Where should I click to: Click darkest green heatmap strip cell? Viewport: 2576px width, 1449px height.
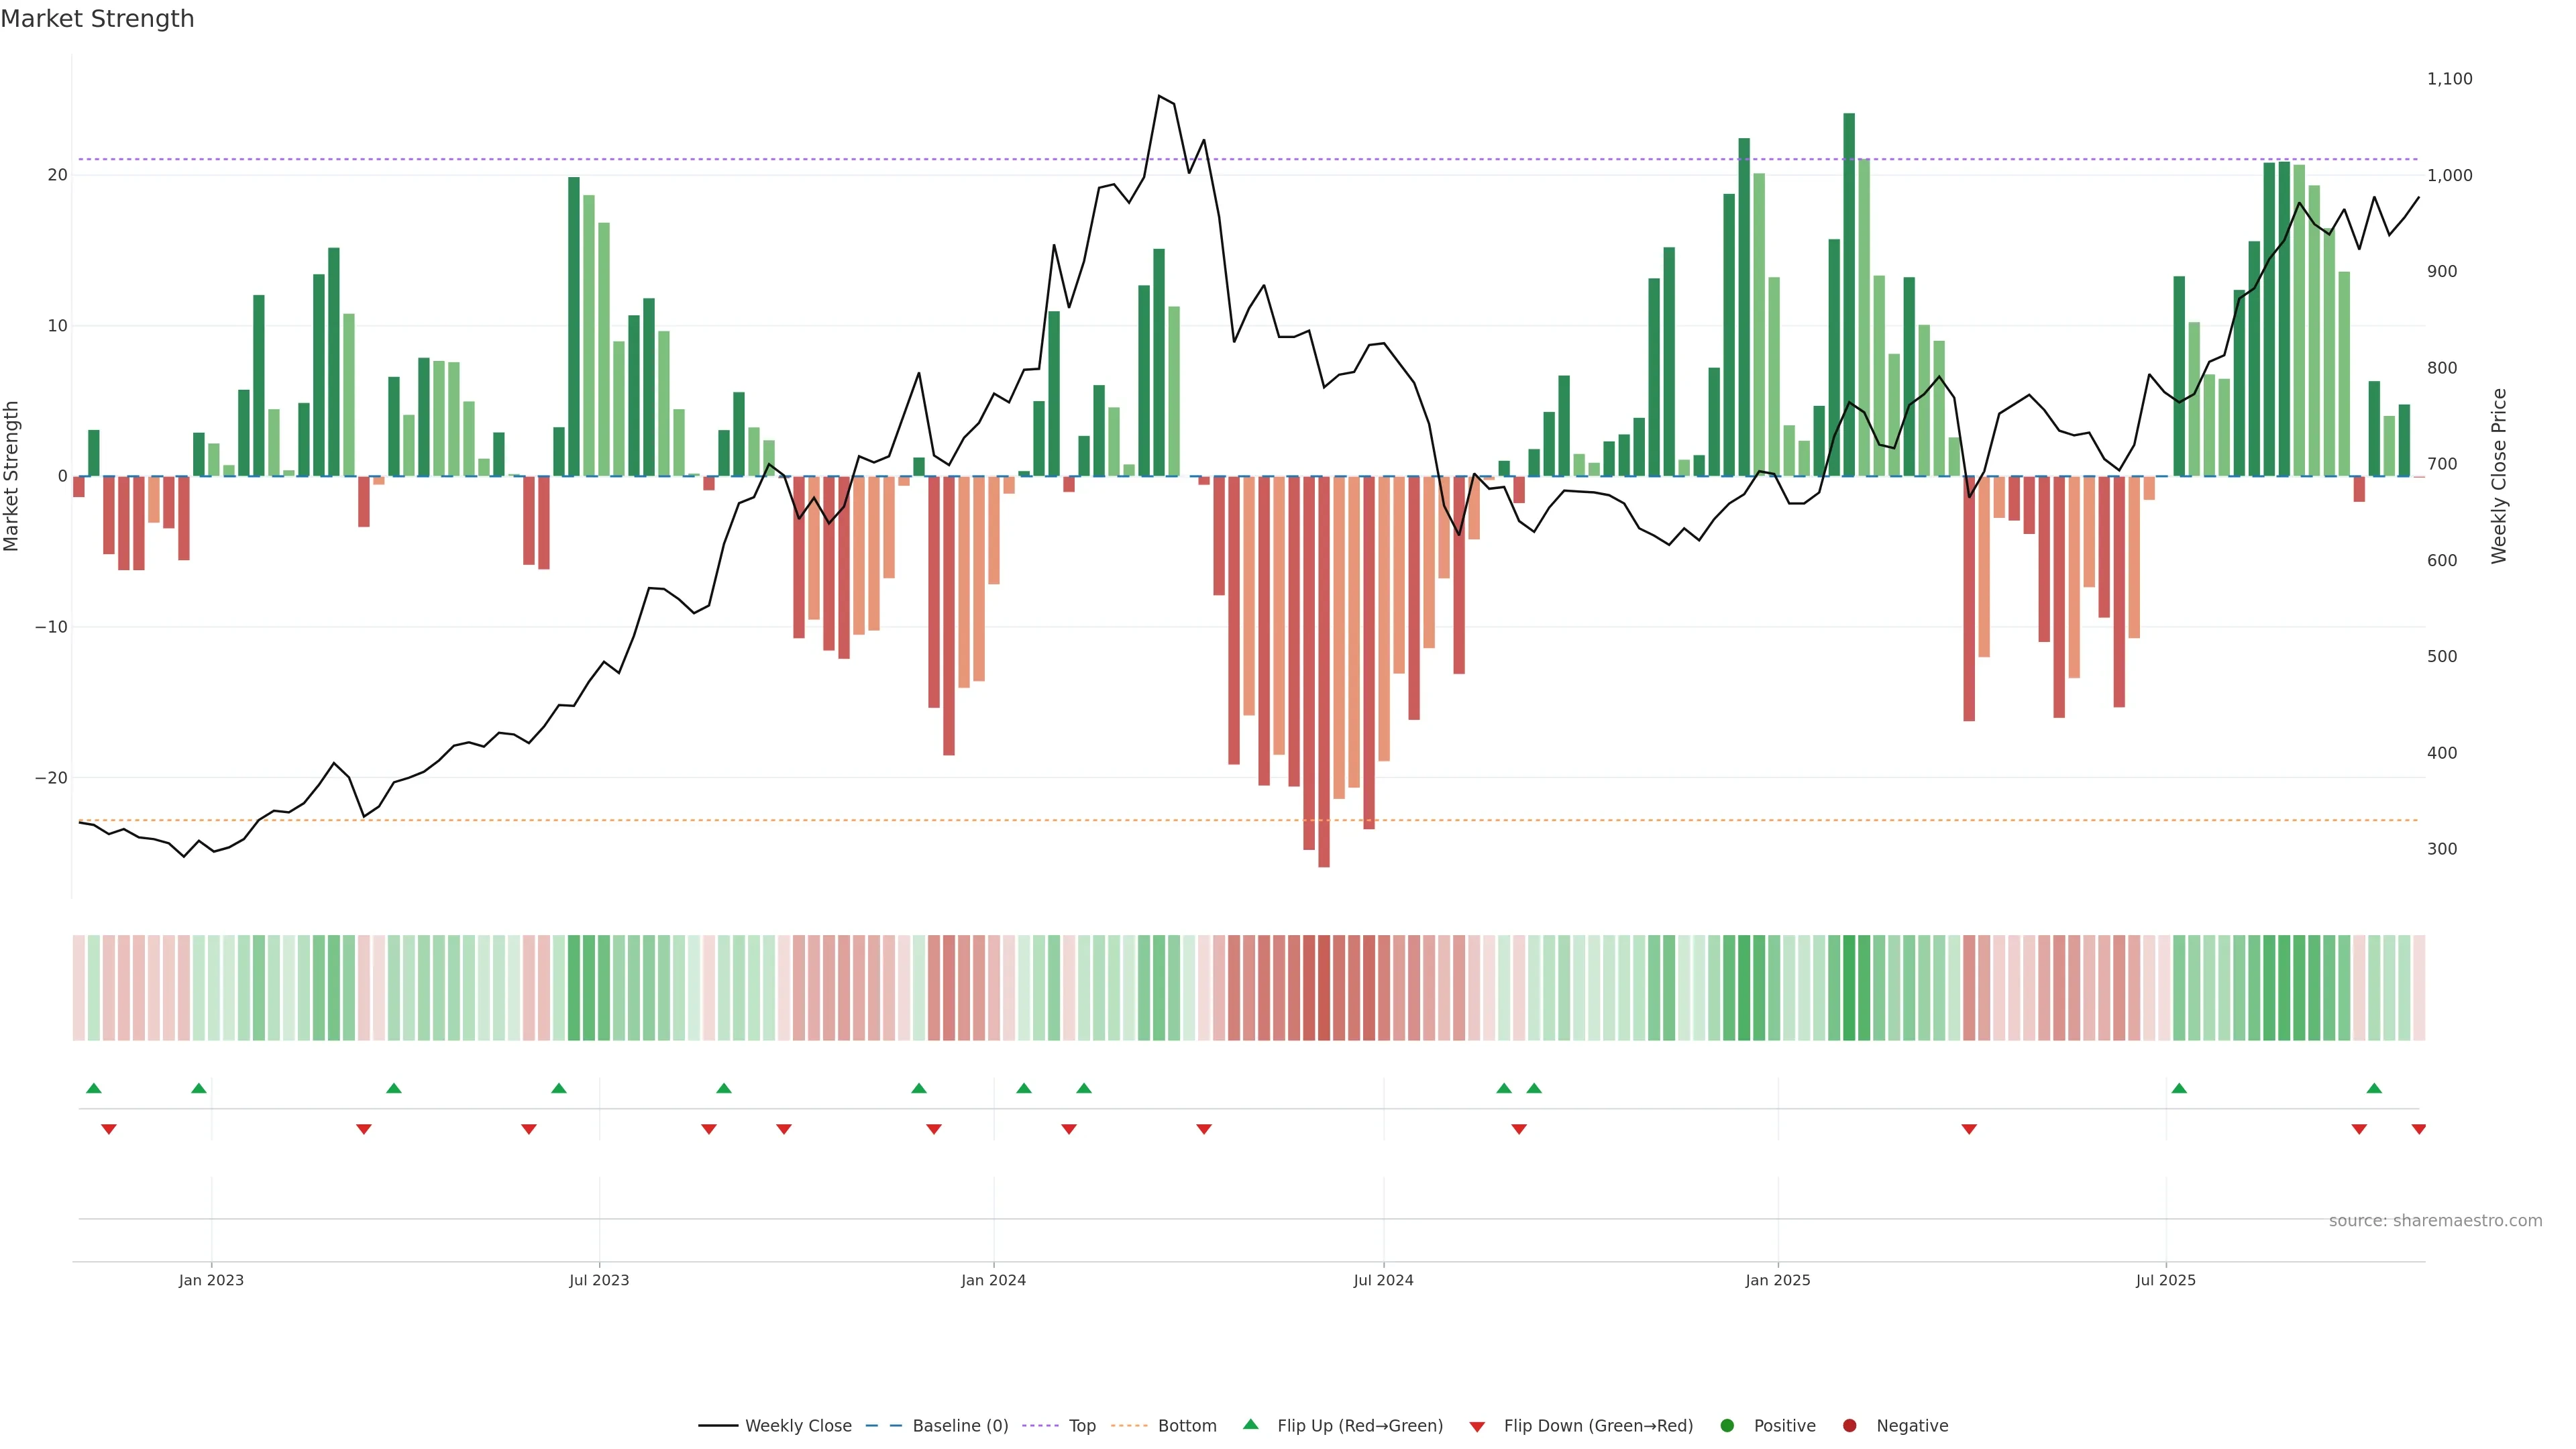click(x=1849, y=988)
